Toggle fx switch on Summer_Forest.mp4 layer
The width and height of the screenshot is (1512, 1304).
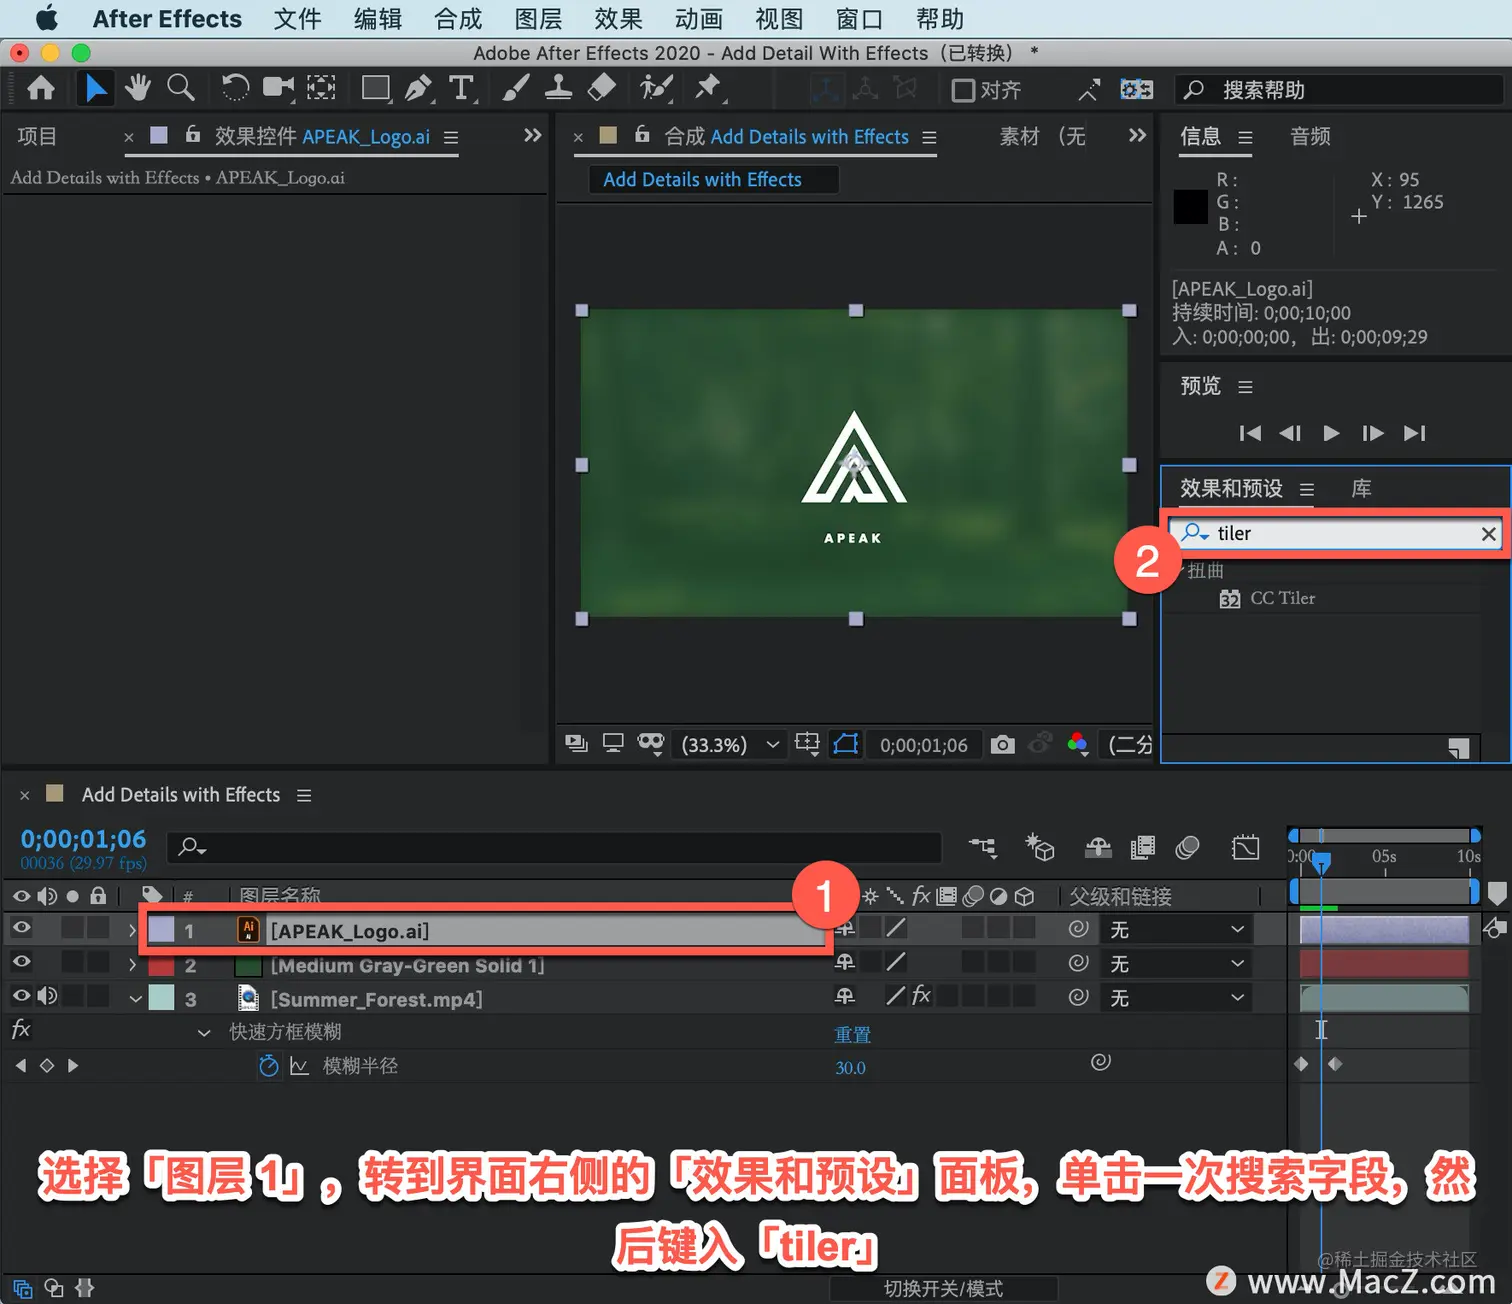click(x=921, y=996)
